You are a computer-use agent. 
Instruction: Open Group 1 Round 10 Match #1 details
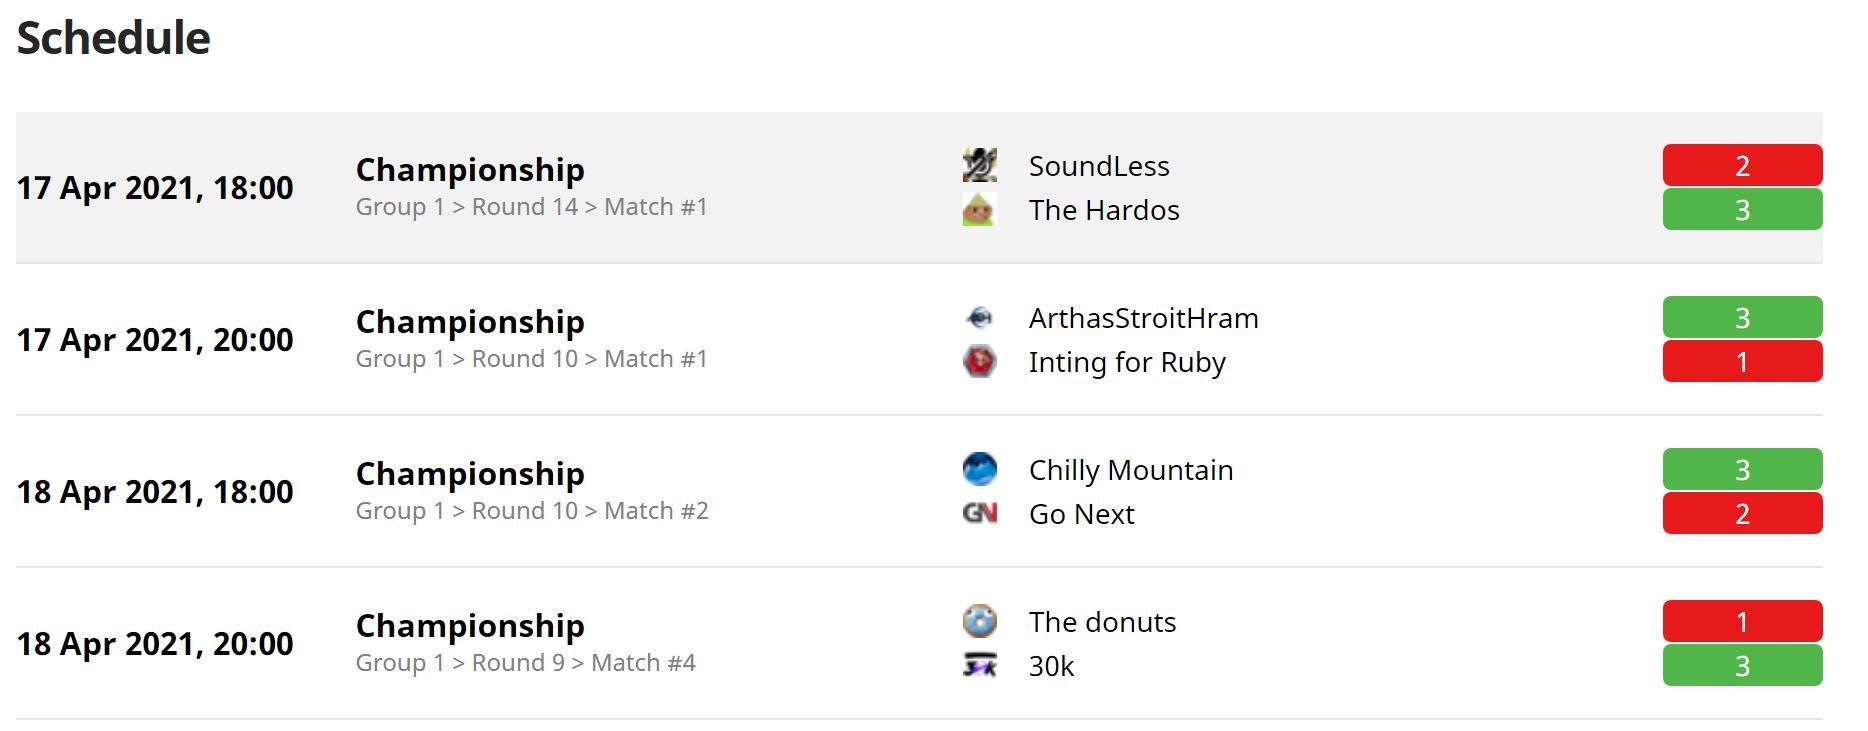(x=531, y=358)
